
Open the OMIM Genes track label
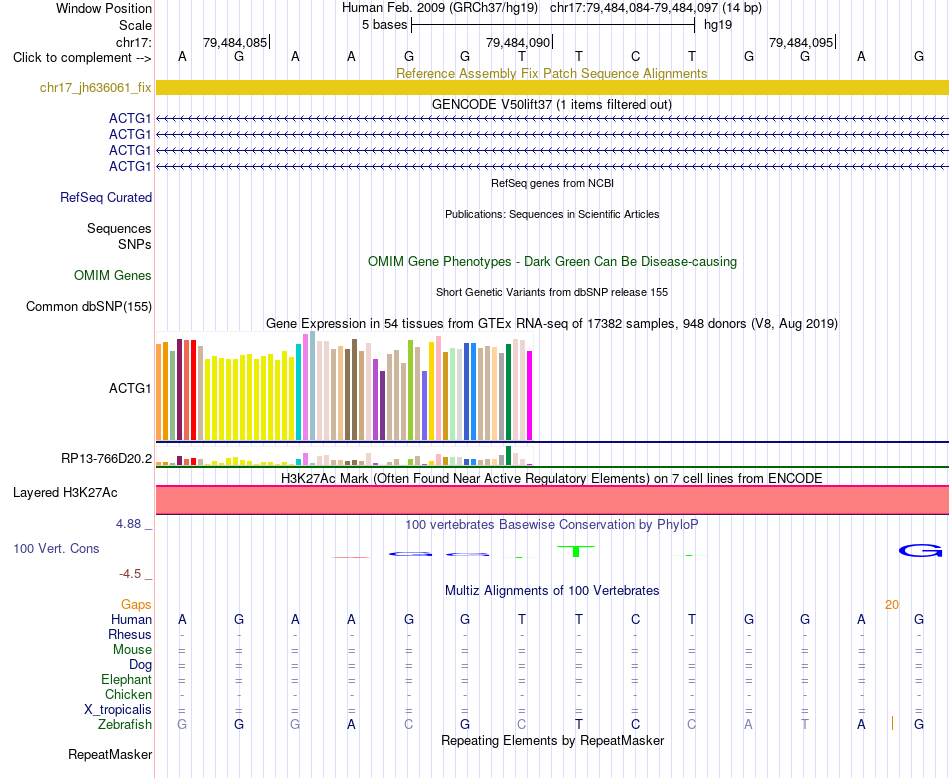tap(113, 276)
